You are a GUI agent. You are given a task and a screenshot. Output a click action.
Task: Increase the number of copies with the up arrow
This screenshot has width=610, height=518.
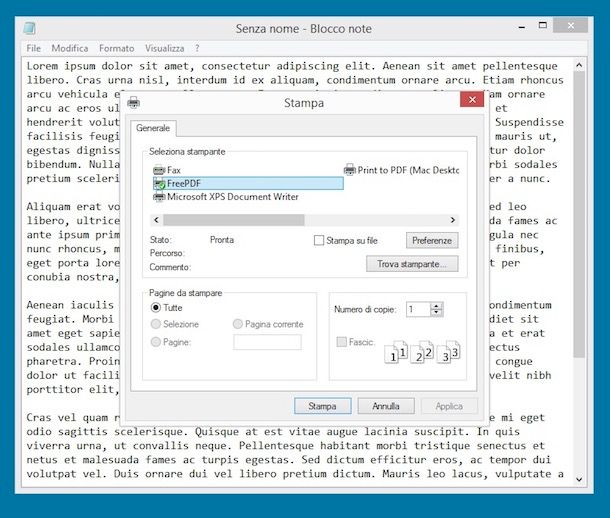click(436, 306)
